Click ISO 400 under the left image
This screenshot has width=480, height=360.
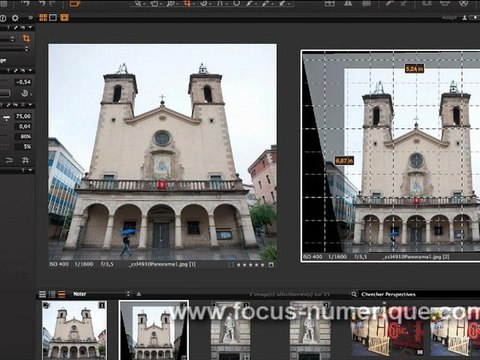(59, 264)
